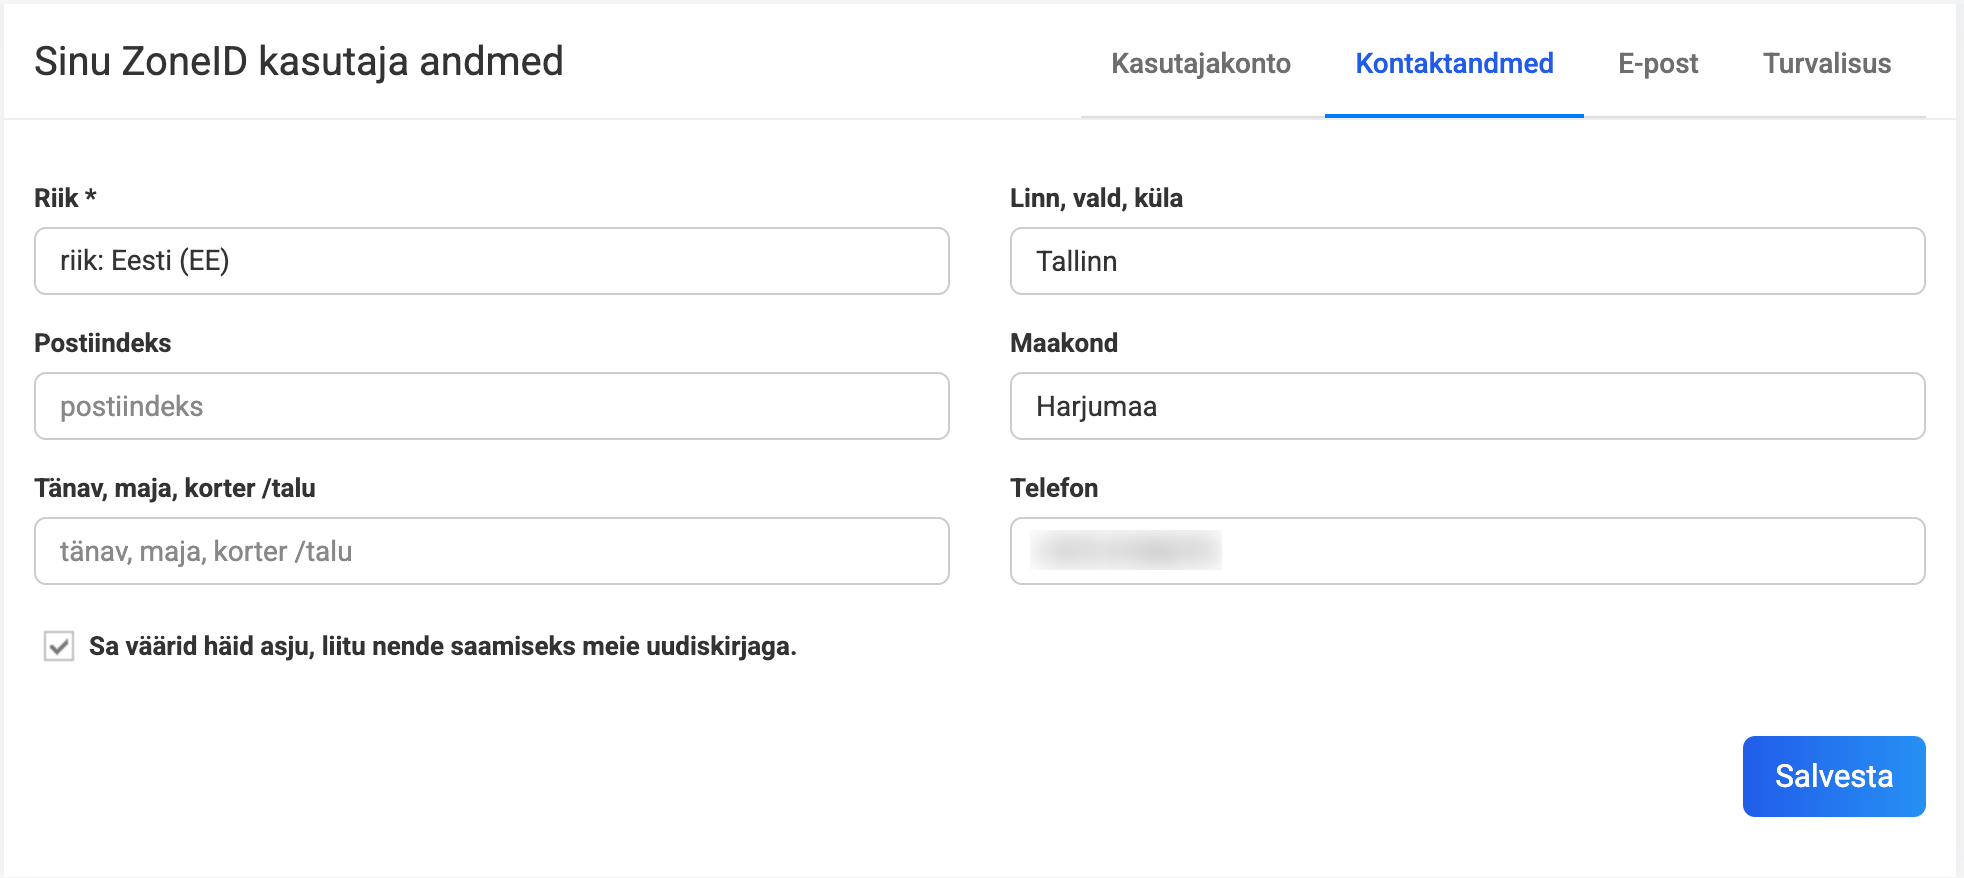Toggle the newsletter subscription checkbox
This screenshot has width=1964, height=878.
coord(59,647)
